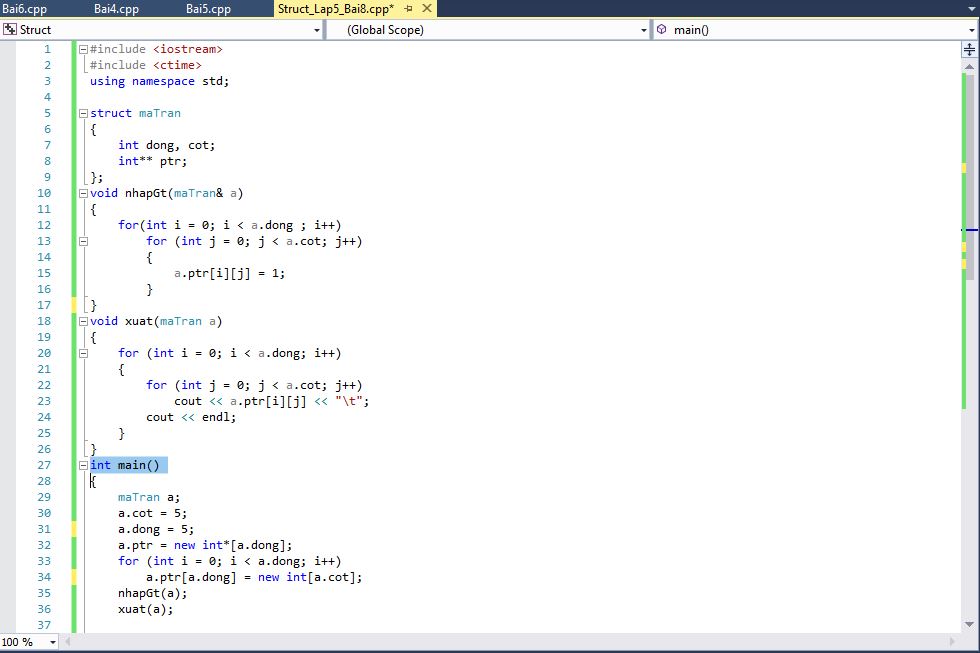Select the Bai5.cpp tab
This screenshot has height=653, width=980.
tap(208, 9)
